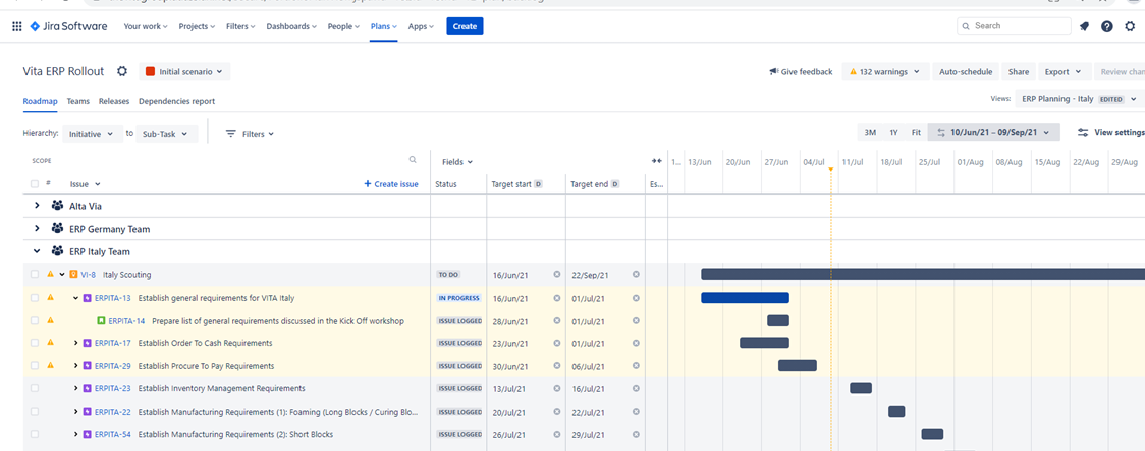Screen dimensions: 1145x451
Task: Click the warning triangle on ERPITA-13 row
Action: coord(50,297)
